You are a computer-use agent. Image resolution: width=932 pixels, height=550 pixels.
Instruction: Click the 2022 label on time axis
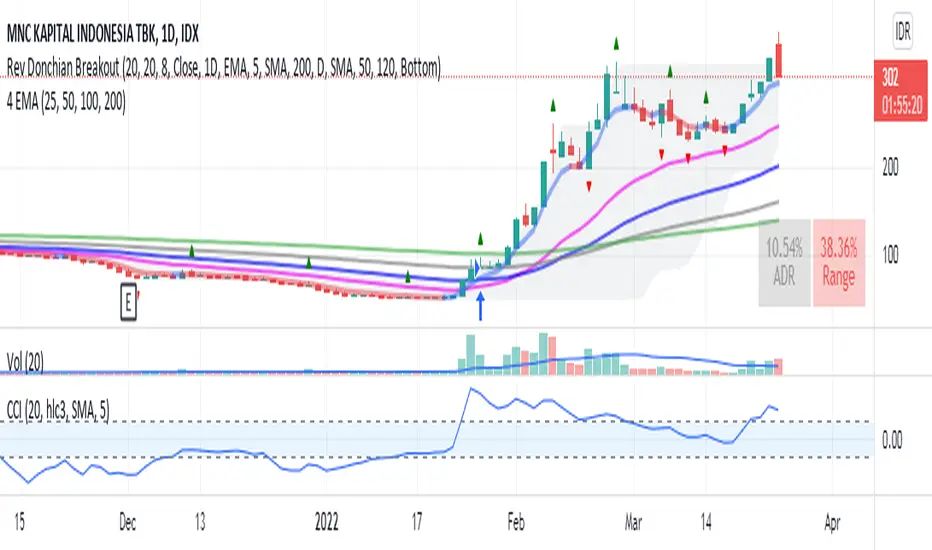coord(326,522)
